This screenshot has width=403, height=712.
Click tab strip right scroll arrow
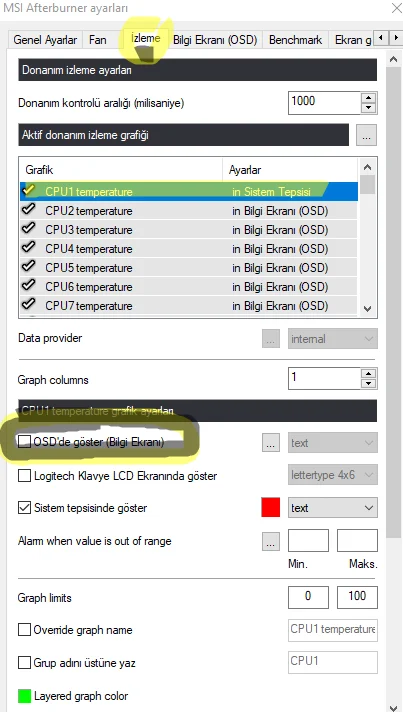click(x=394, y=37)
